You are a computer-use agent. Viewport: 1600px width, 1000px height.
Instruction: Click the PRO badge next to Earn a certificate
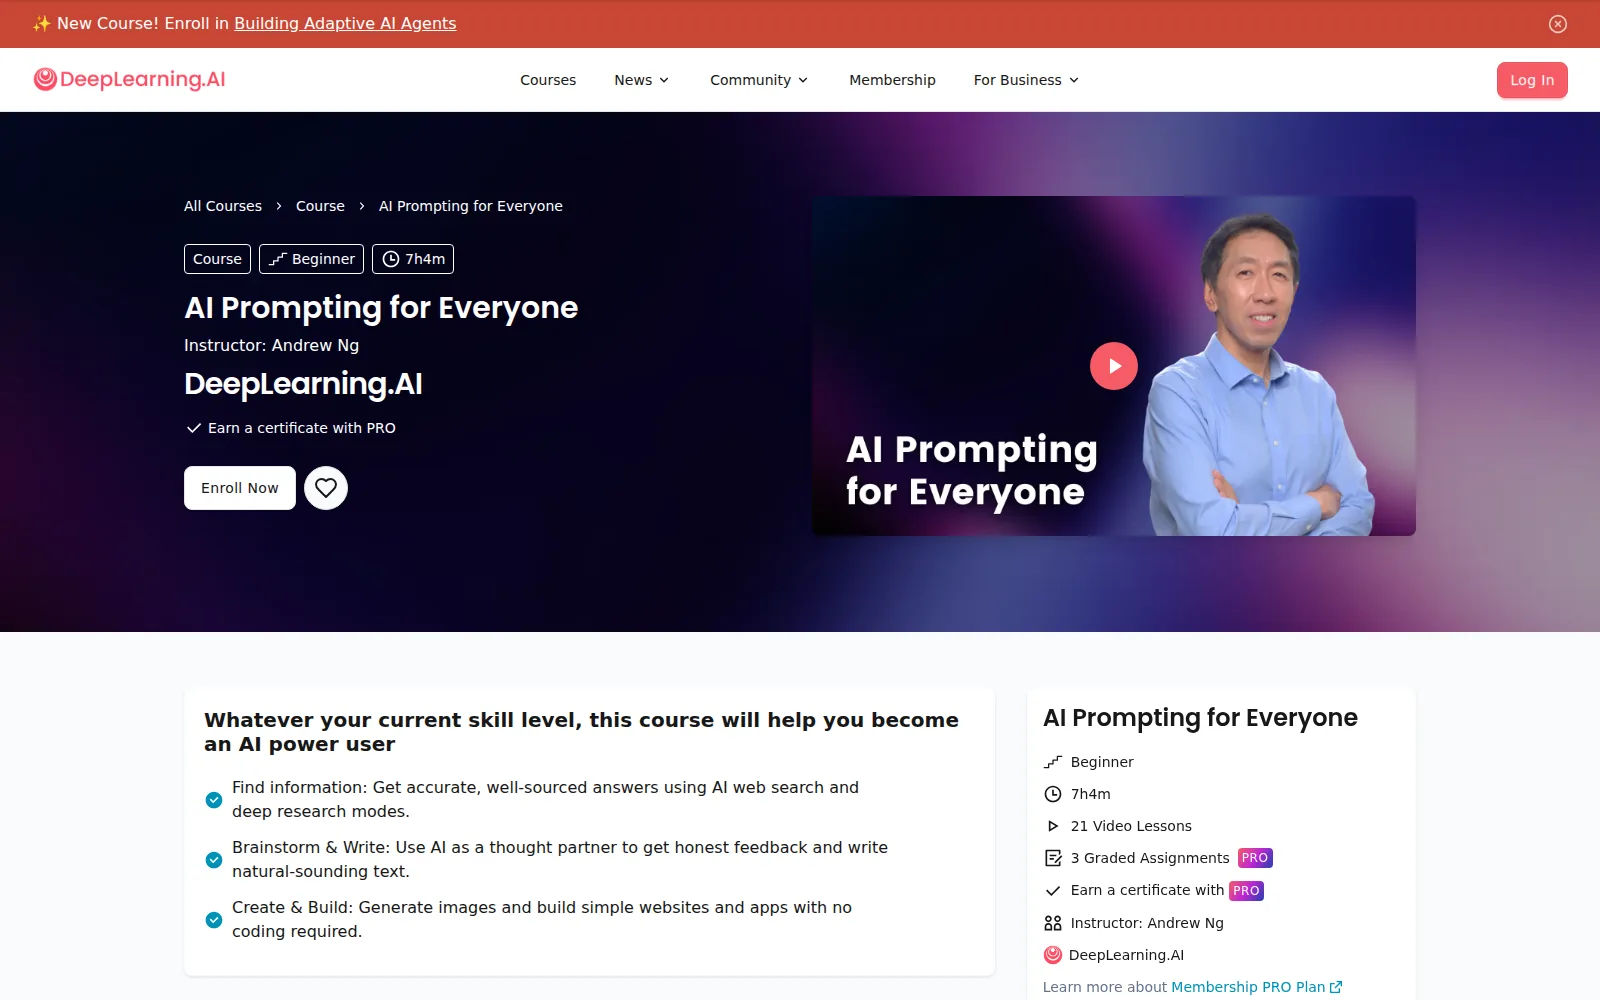(1246, 890)
